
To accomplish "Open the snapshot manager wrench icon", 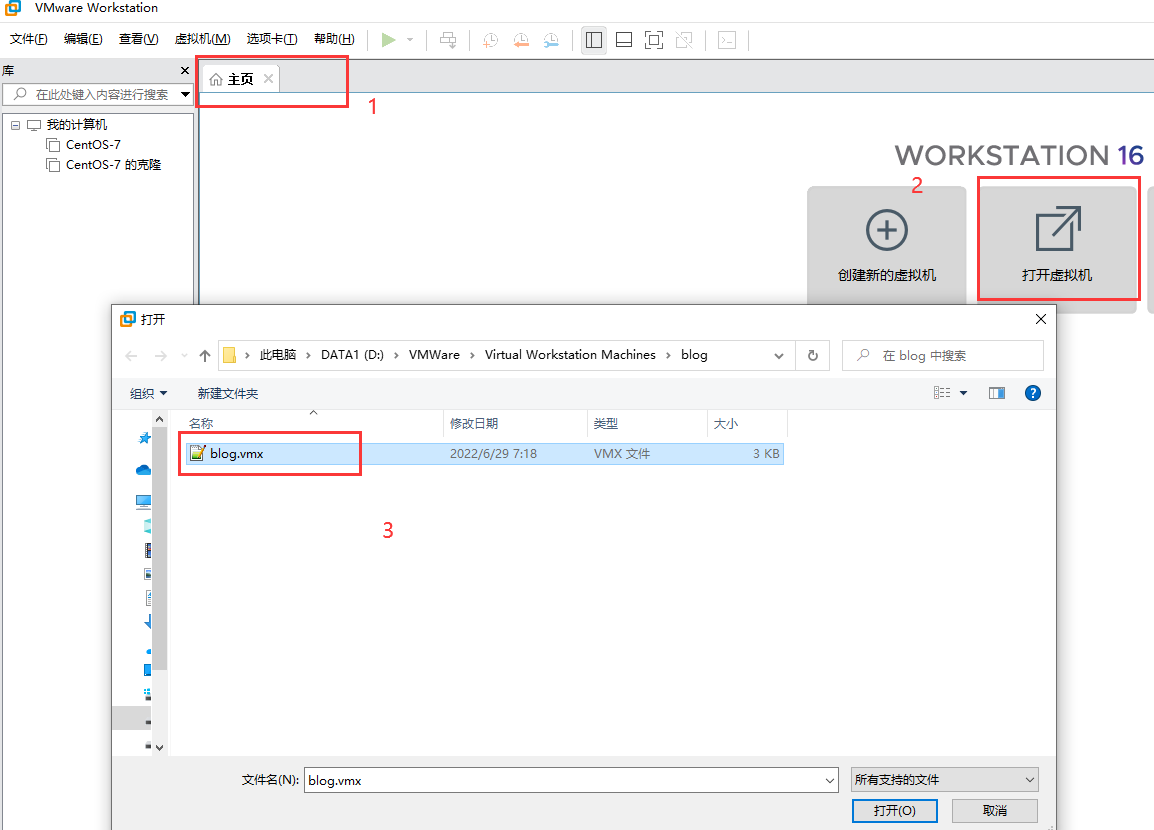I will point(551,40).
